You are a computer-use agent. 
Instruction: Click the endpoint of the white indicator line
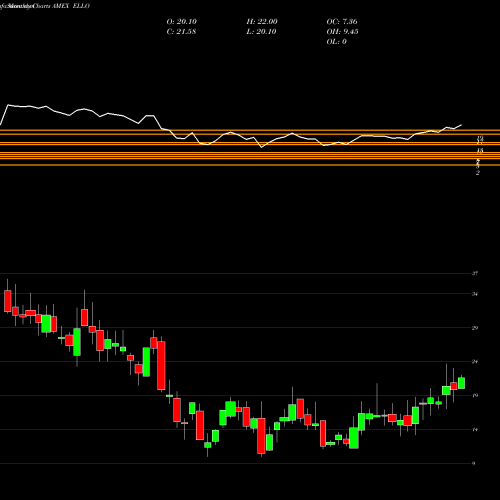[462, 125]
